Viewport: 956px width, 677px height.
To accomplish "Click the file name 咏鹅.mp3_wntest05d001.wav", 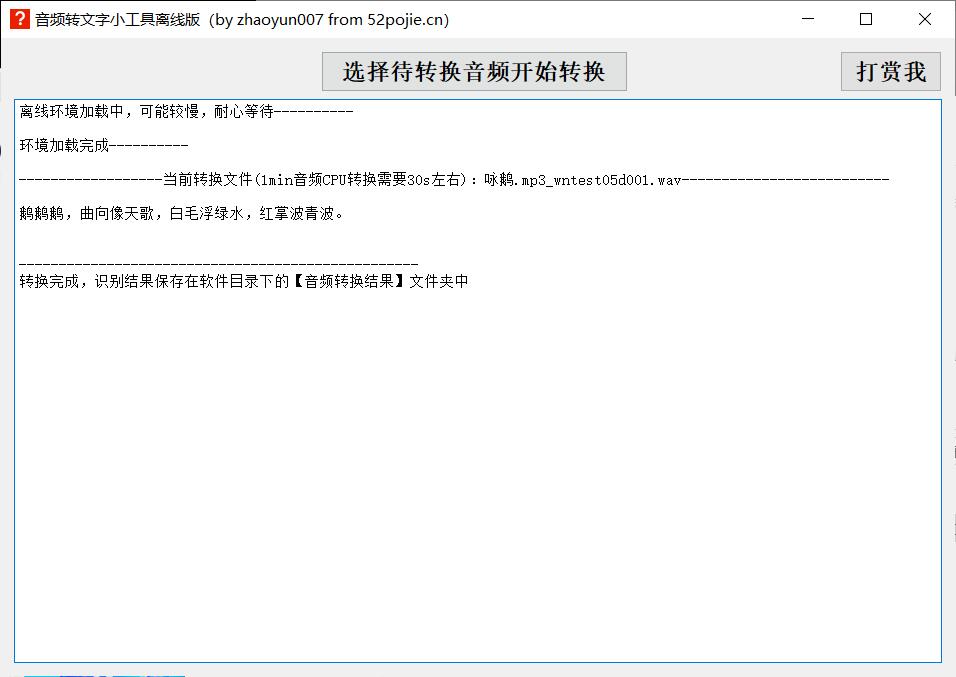I will (x=582, y=180).
